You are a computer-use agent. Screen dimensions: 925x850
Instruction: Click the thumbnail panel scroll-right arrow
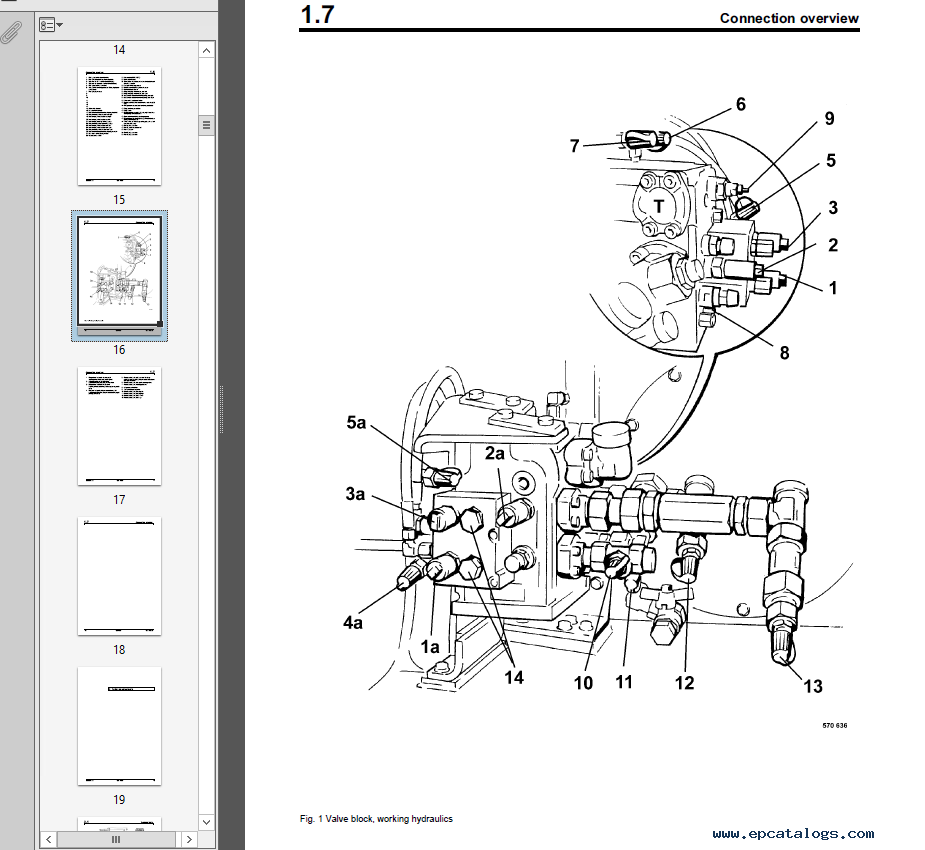click(x=189, y=839)
